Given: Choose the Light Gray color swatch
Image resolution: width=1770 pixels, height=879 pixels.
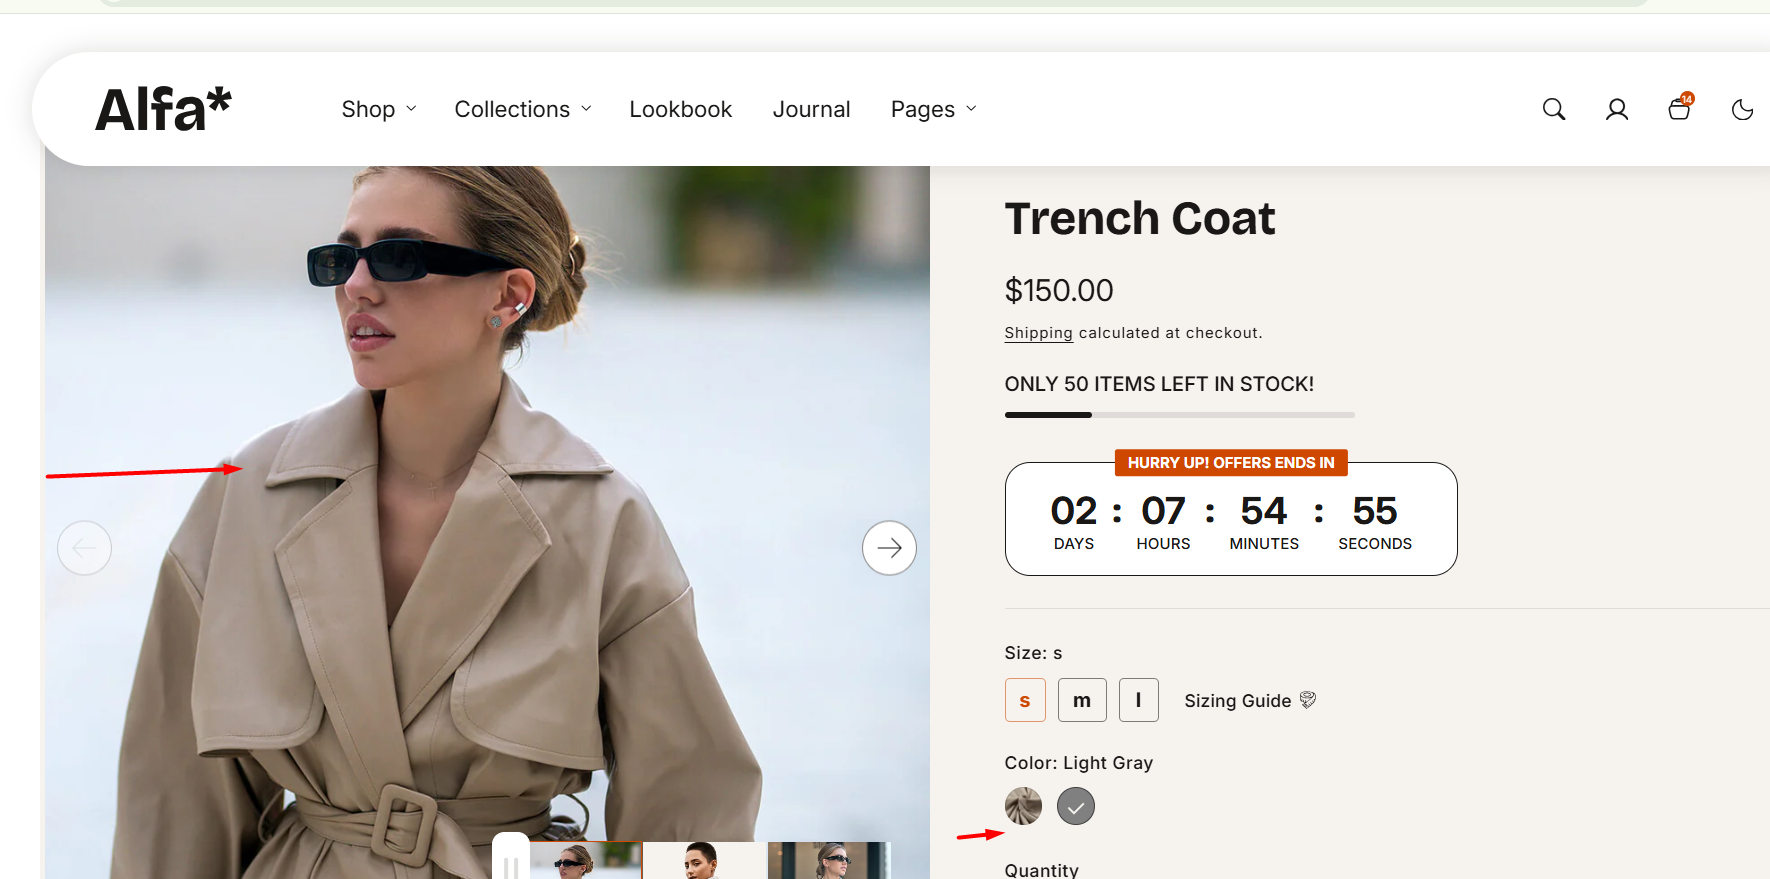Looking at the screenshot, I should tap(1076, 806).
